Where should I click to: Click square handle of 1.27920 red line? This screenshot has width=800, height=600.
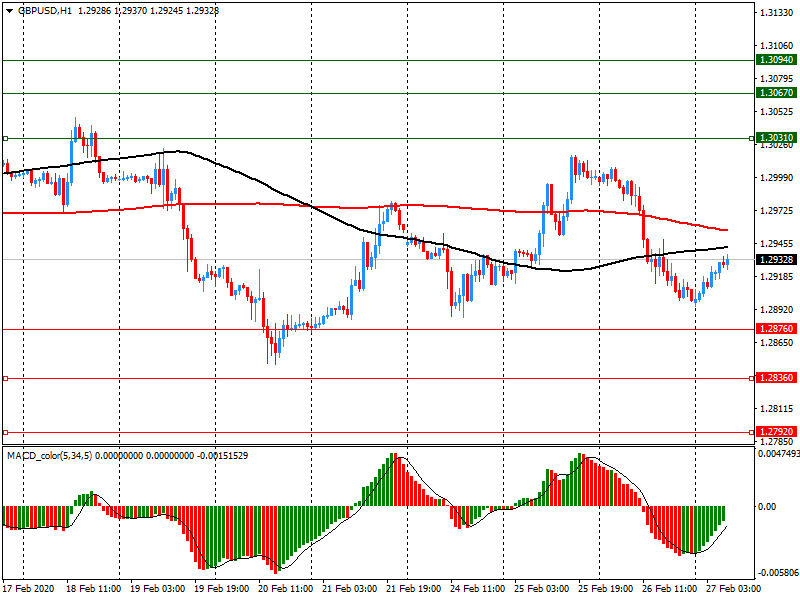click(5, 432)
